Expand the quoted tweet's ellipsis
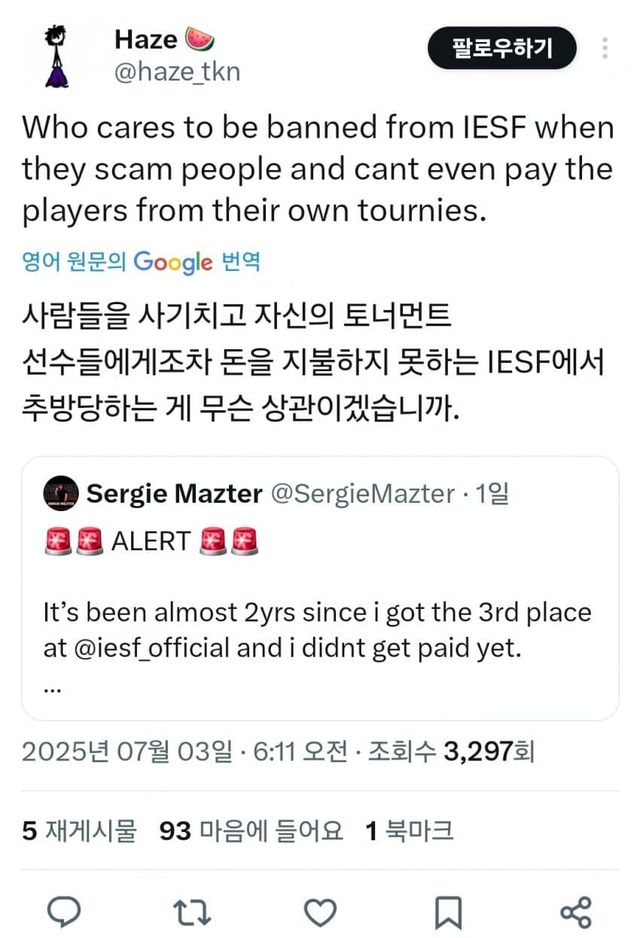640x938 pixels. click(52, 686)
